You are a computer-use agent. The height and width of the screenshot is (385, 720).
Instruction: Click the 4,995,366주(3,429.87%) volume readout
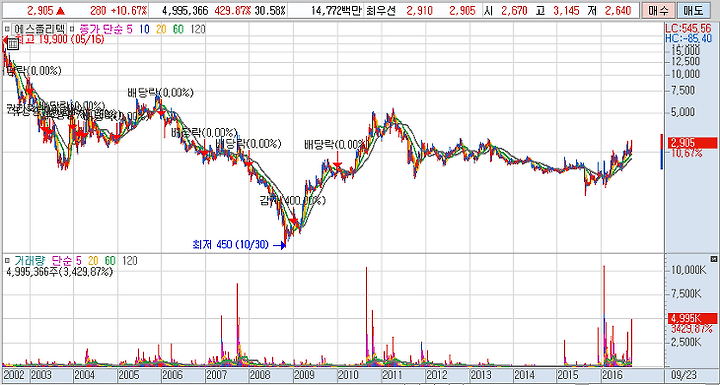coord(60,271)
